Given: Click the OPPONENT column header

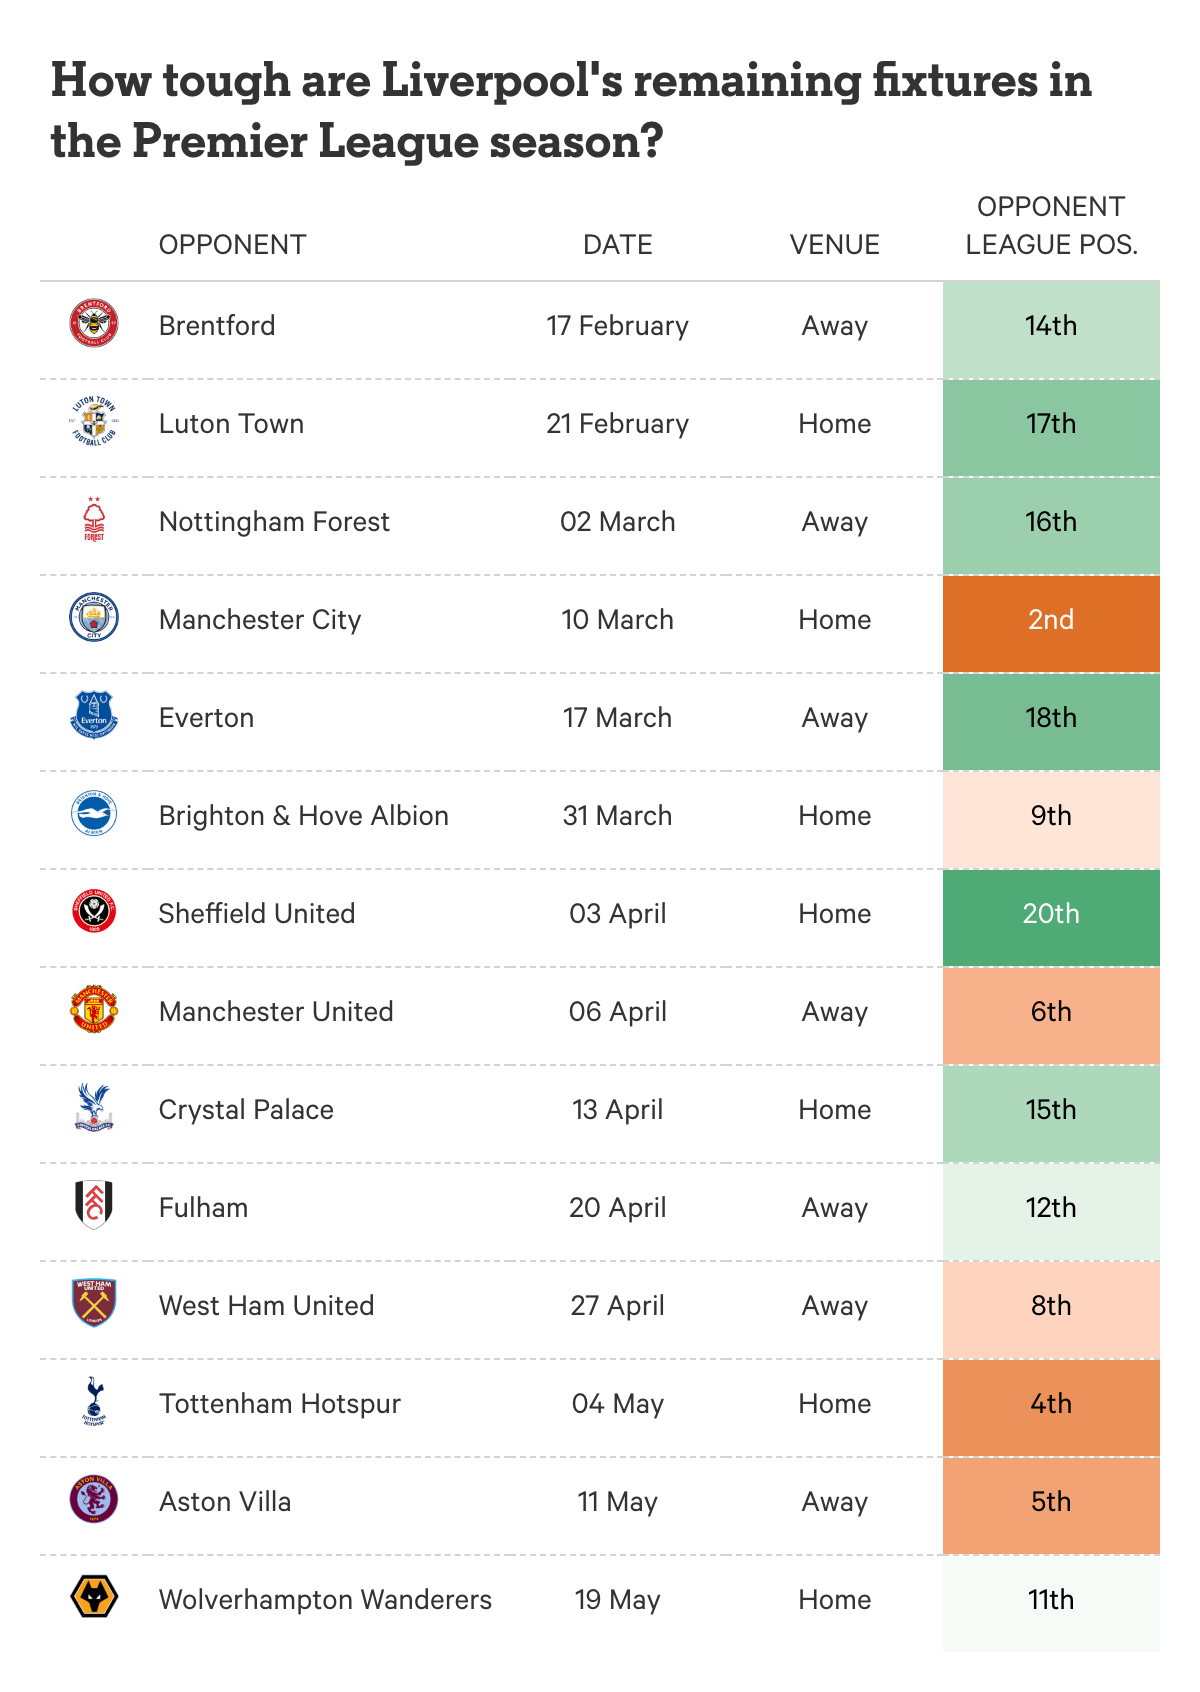Looking at the screenshot, I should tap(232, 245).
